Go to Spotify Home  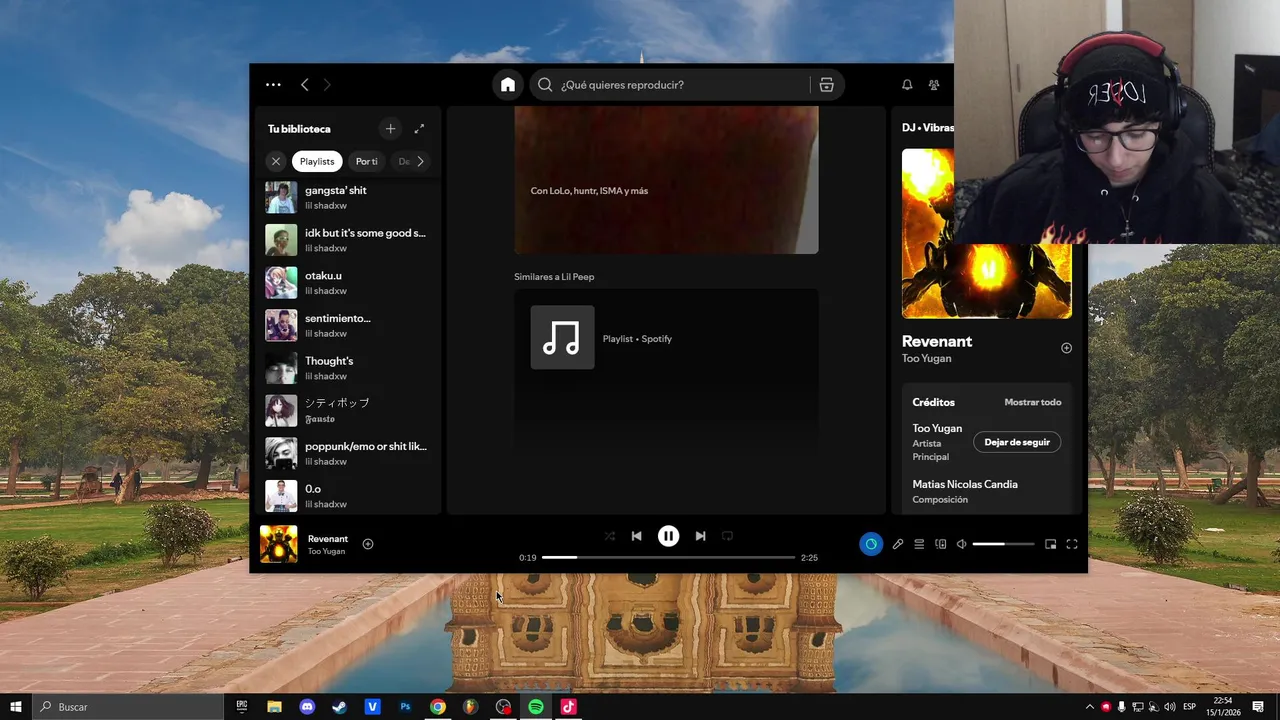(x=508, y=85)
